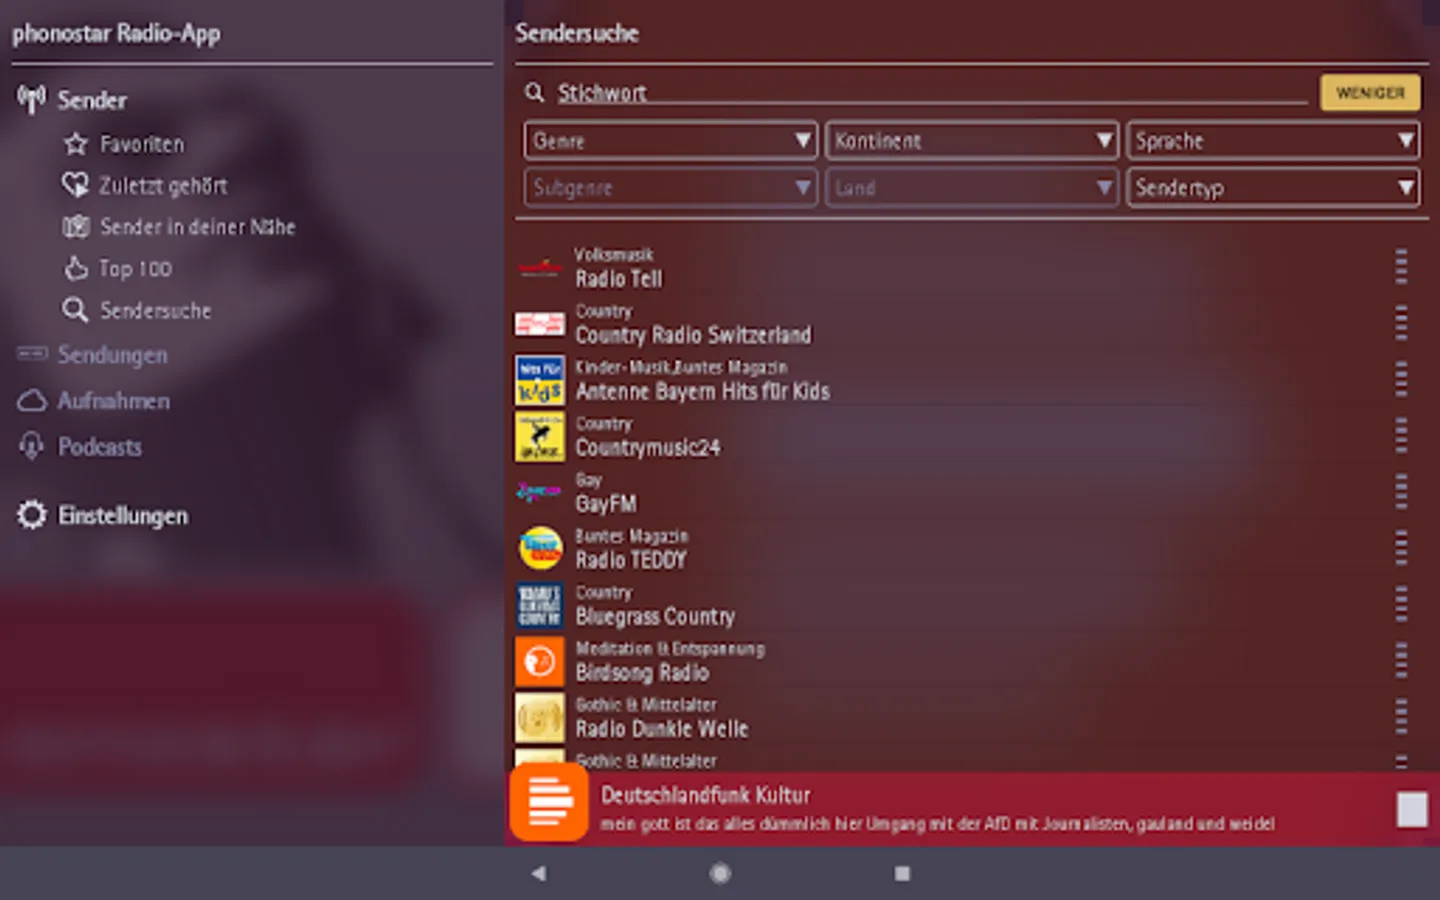The height and width of the screenshot is (900, 1440).
Task: Open the more menu for Radio Tell
Action: coord(1401,266)
